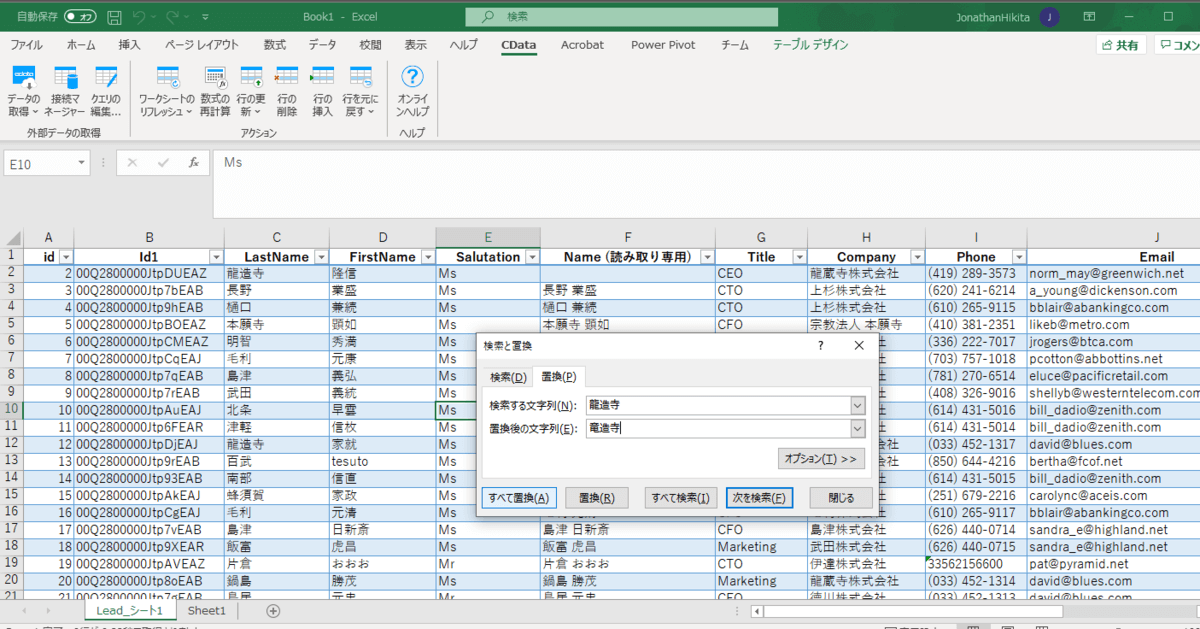The height and width of the screenshot is (629, 1200).
Task: Switch to the Sheet1 worksheet tab
Action: (x=207, y=610)
